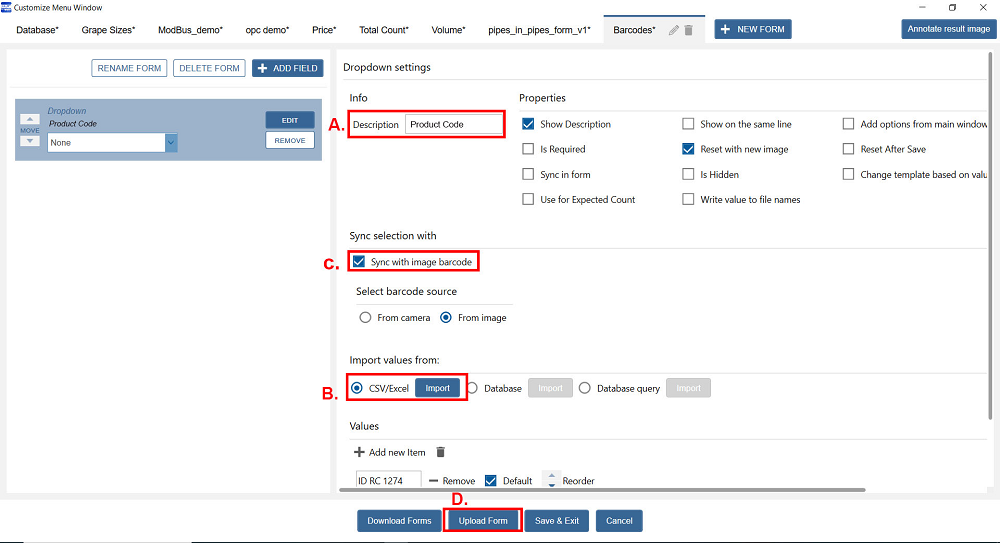Click the plus icon for Add new Item

point(359,453)
